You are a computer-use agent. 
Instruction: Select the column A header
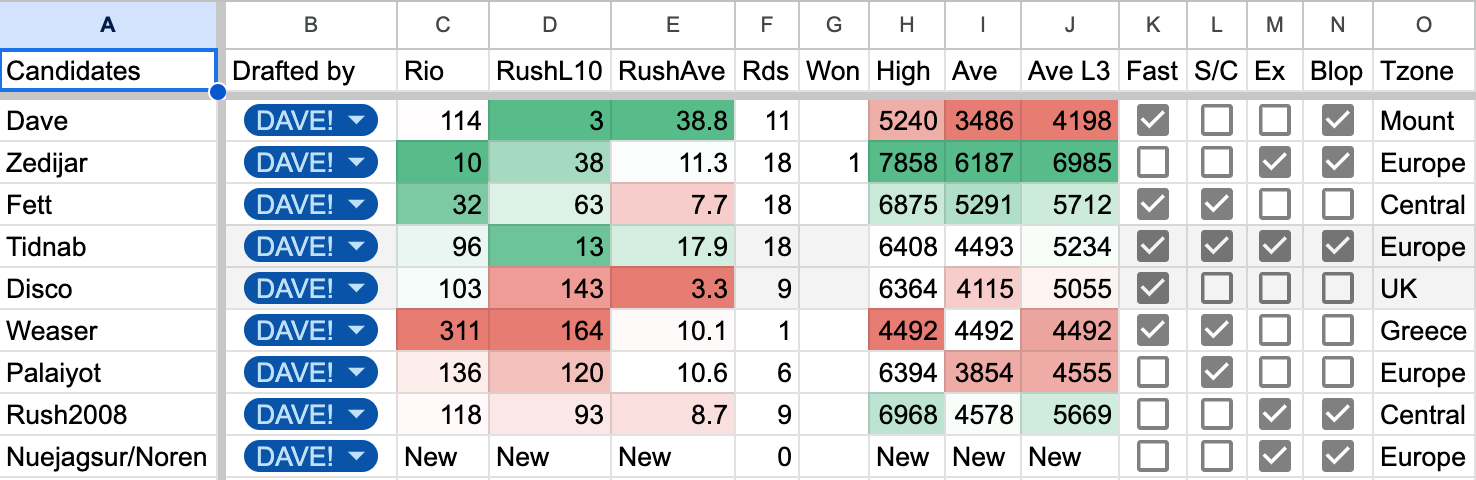(x=108, y=25)
